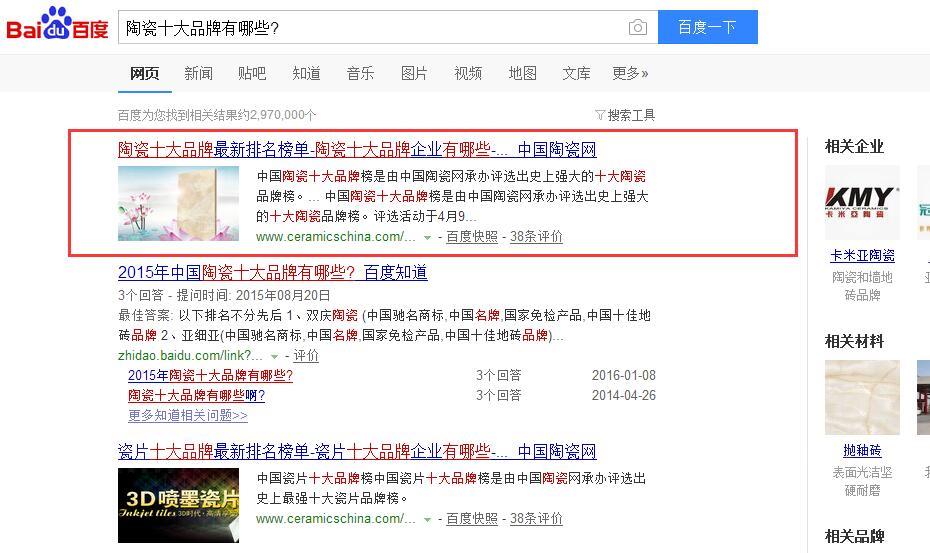This screenshot has width=930, height=553.
Task: Open sub-link 2015年陶瓷十大品牌有哪些?
Action: pos(211,376)
